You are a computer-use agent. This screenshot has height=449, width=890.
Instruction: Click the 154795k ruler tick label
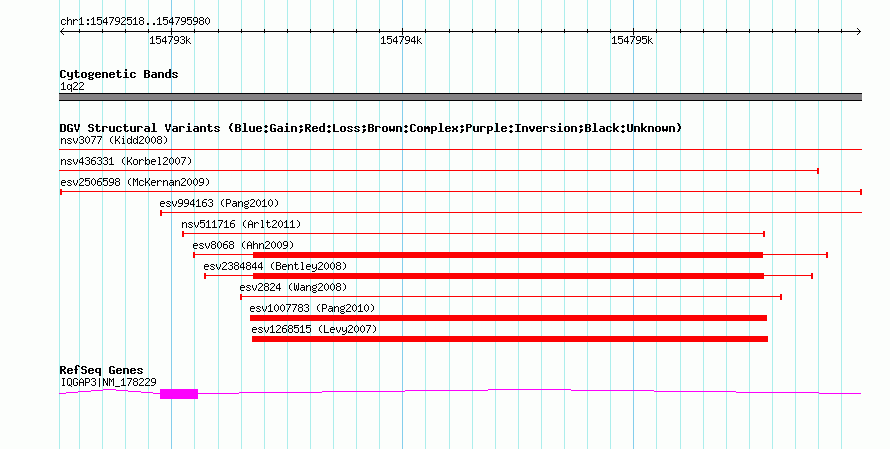632,40
